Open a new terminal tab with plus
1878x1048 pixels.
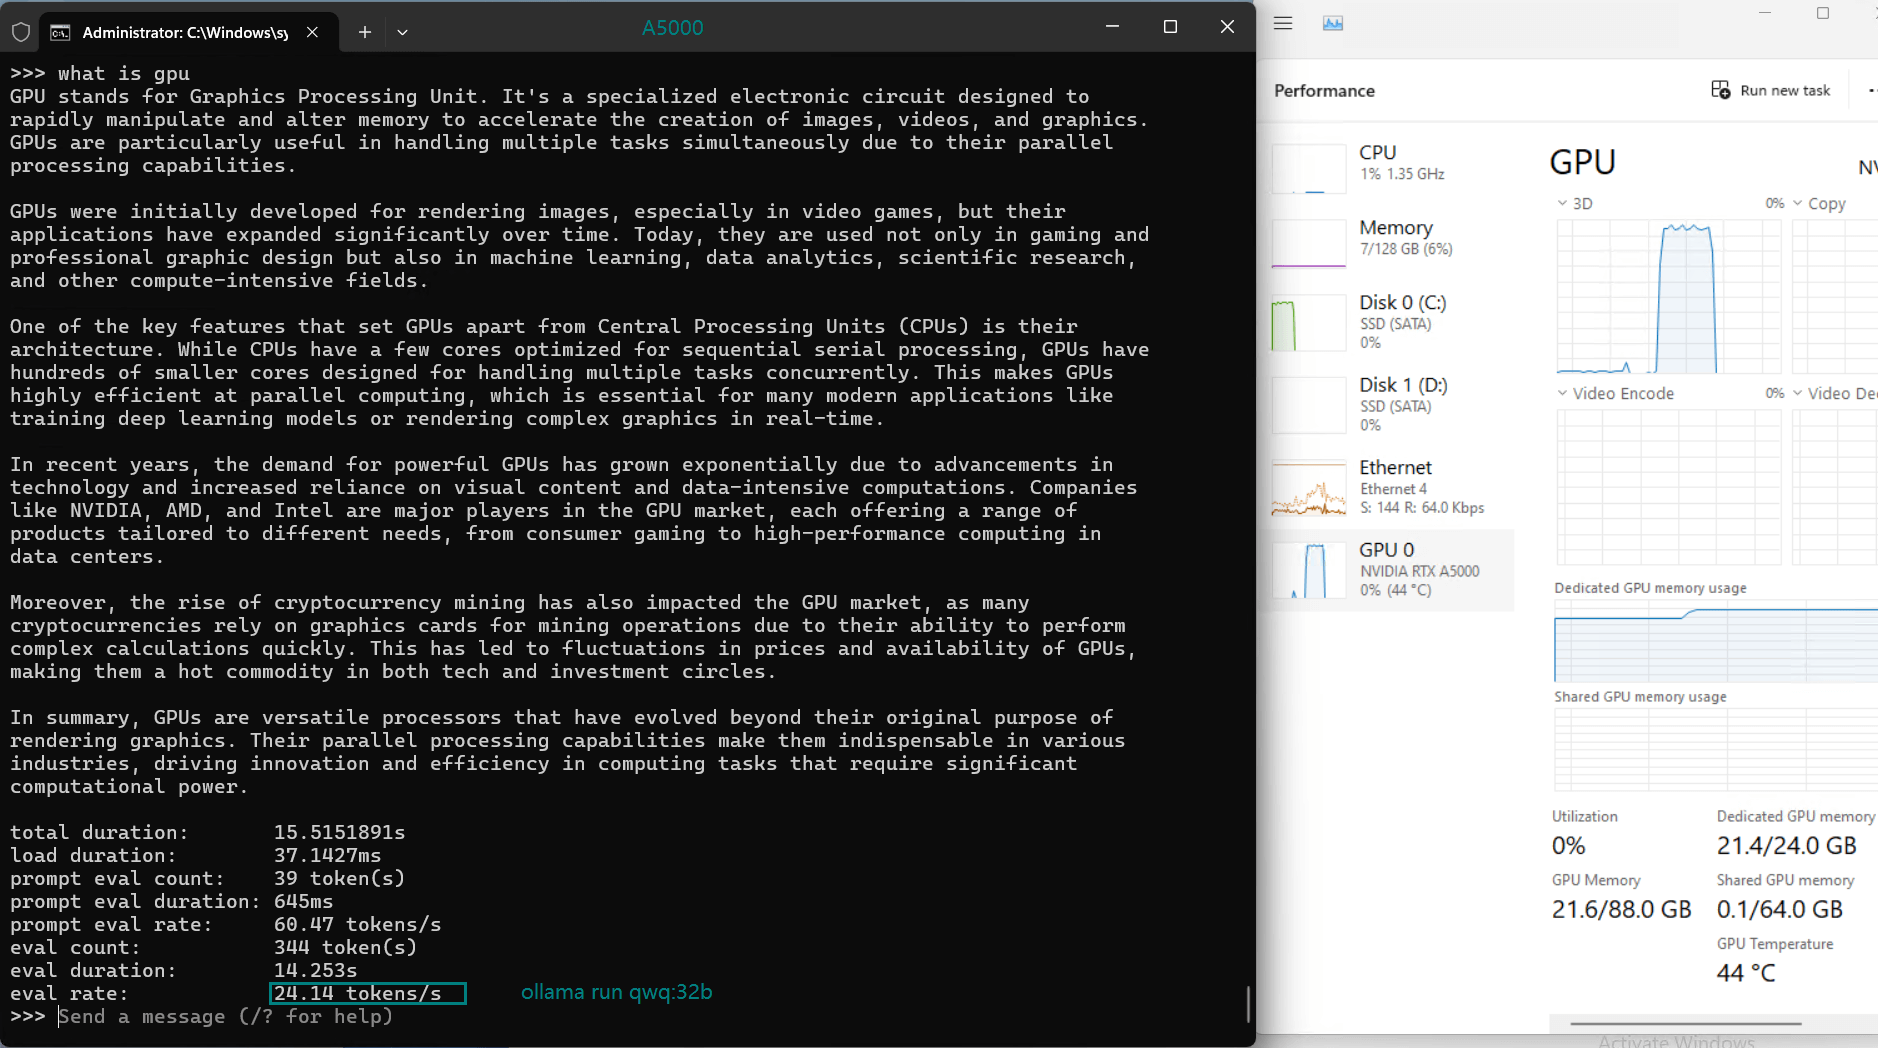click(x=365, y=32)
